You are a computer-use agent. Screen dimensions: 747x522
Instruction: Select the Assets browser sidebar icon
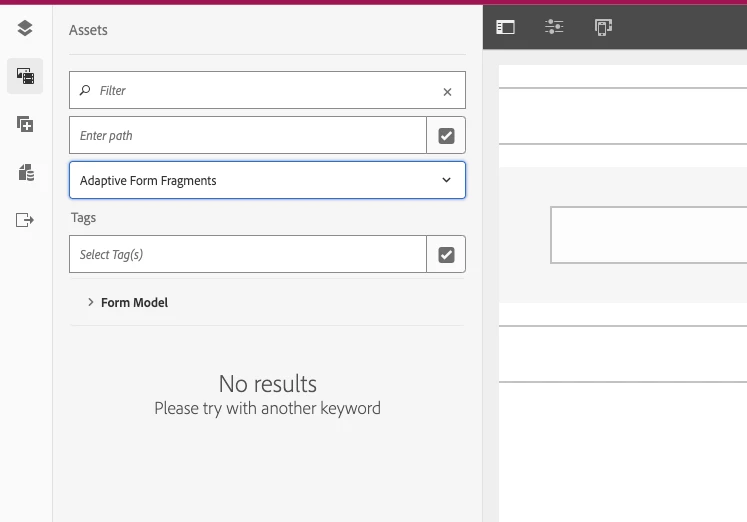click(x=25, y=76)
